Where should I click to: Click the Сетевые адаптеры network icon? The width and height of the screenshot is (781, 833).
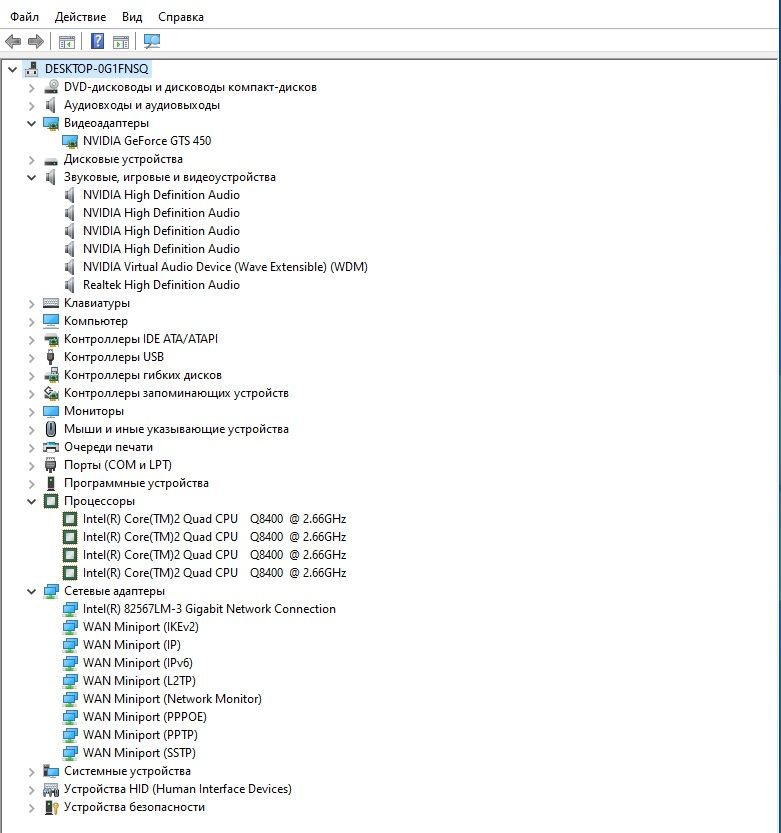(51, 591)
